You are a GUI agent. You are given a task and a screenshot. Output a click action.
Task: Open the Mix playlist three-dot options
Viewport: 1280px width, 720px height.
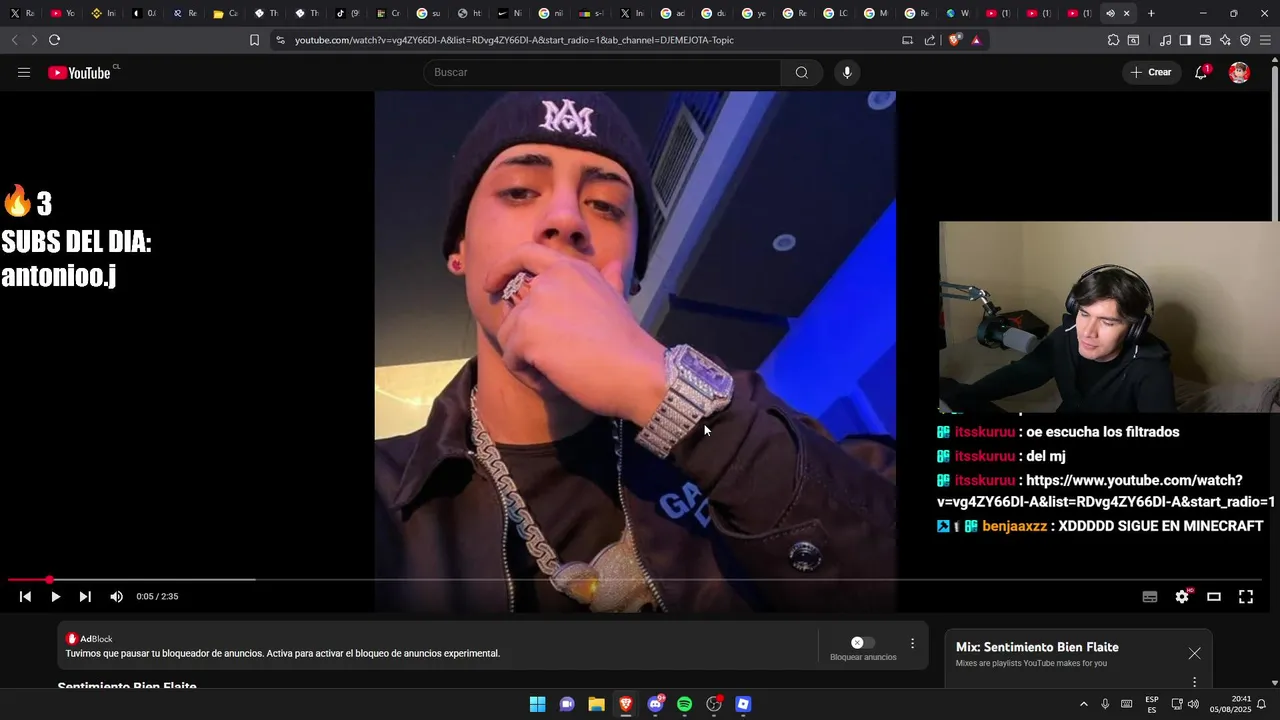pyautogui.click(x=1194, y=681)
